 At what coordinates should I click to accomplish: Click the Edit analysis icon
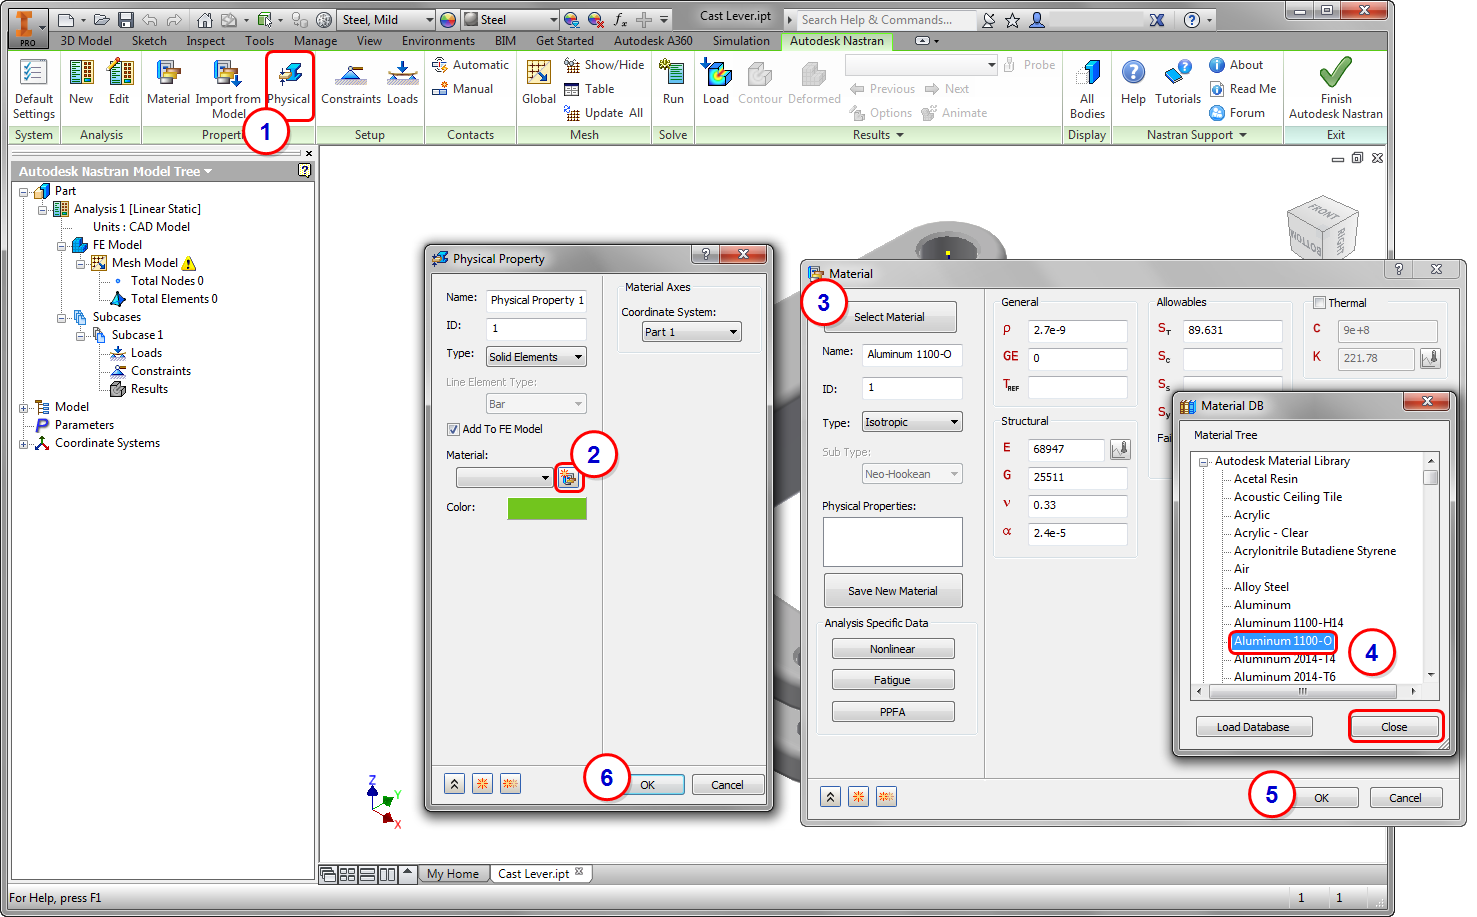[119, 82]
